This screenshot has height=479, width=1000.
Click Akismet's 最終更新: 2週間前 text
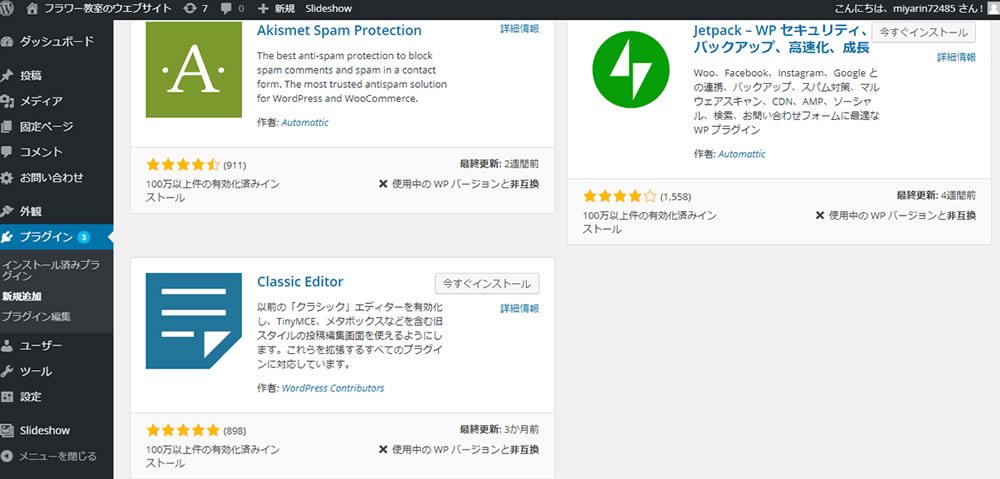[499, 164]
